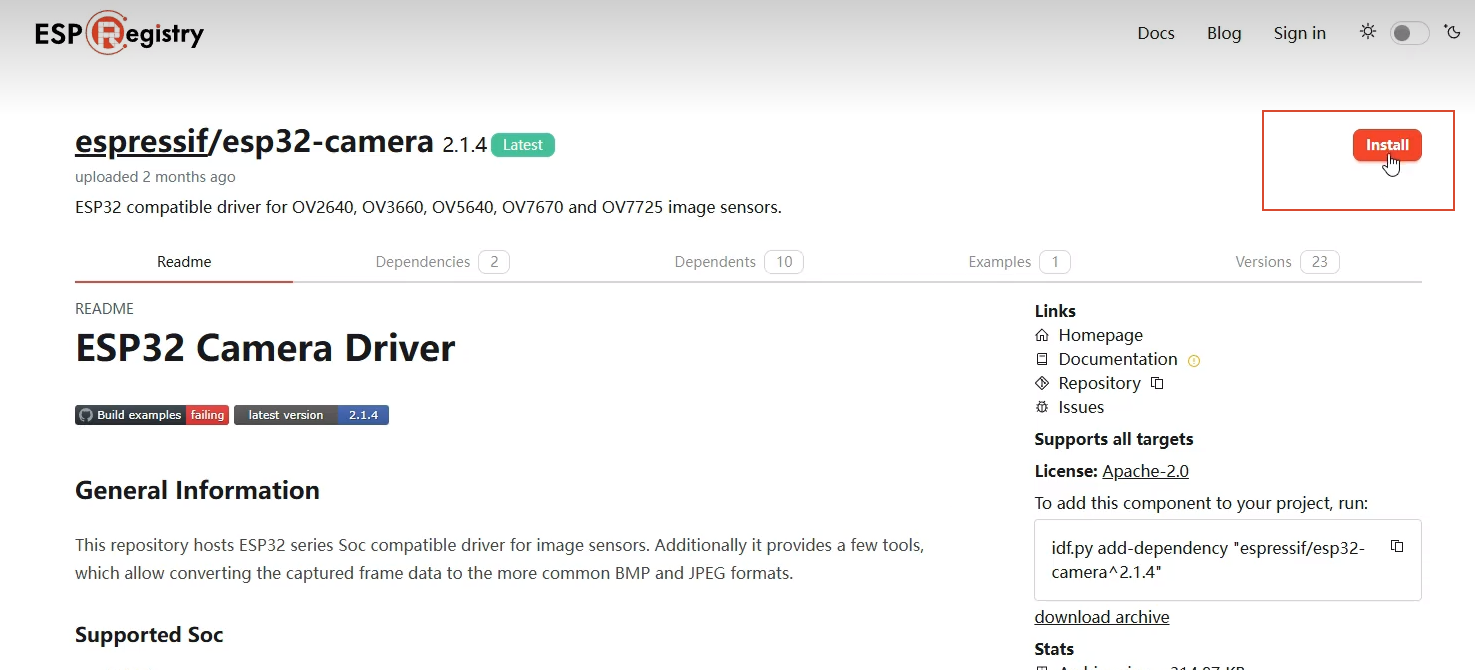This screenshot has width=1475, height=670.
Task: Select the Readme tab
Action: click(184, 262)
